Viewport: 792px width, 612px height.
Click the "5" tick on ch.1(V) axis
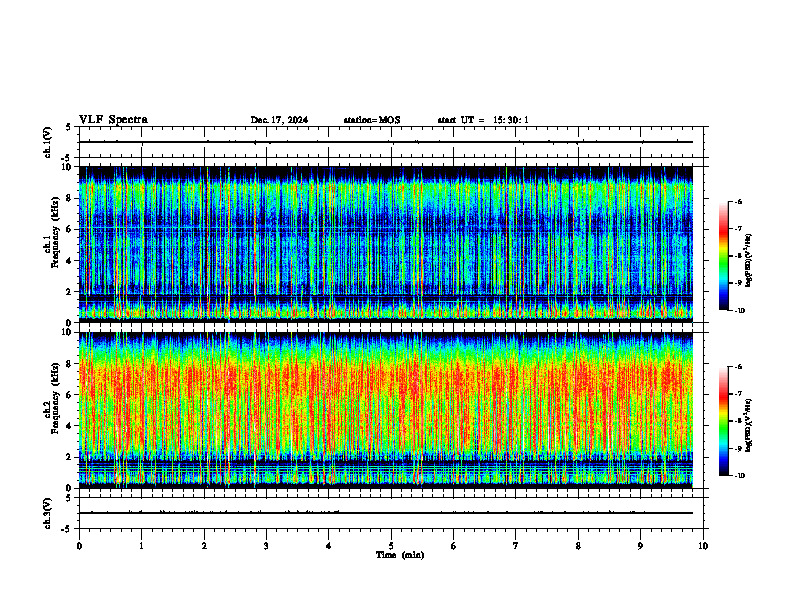coord(69,127)
